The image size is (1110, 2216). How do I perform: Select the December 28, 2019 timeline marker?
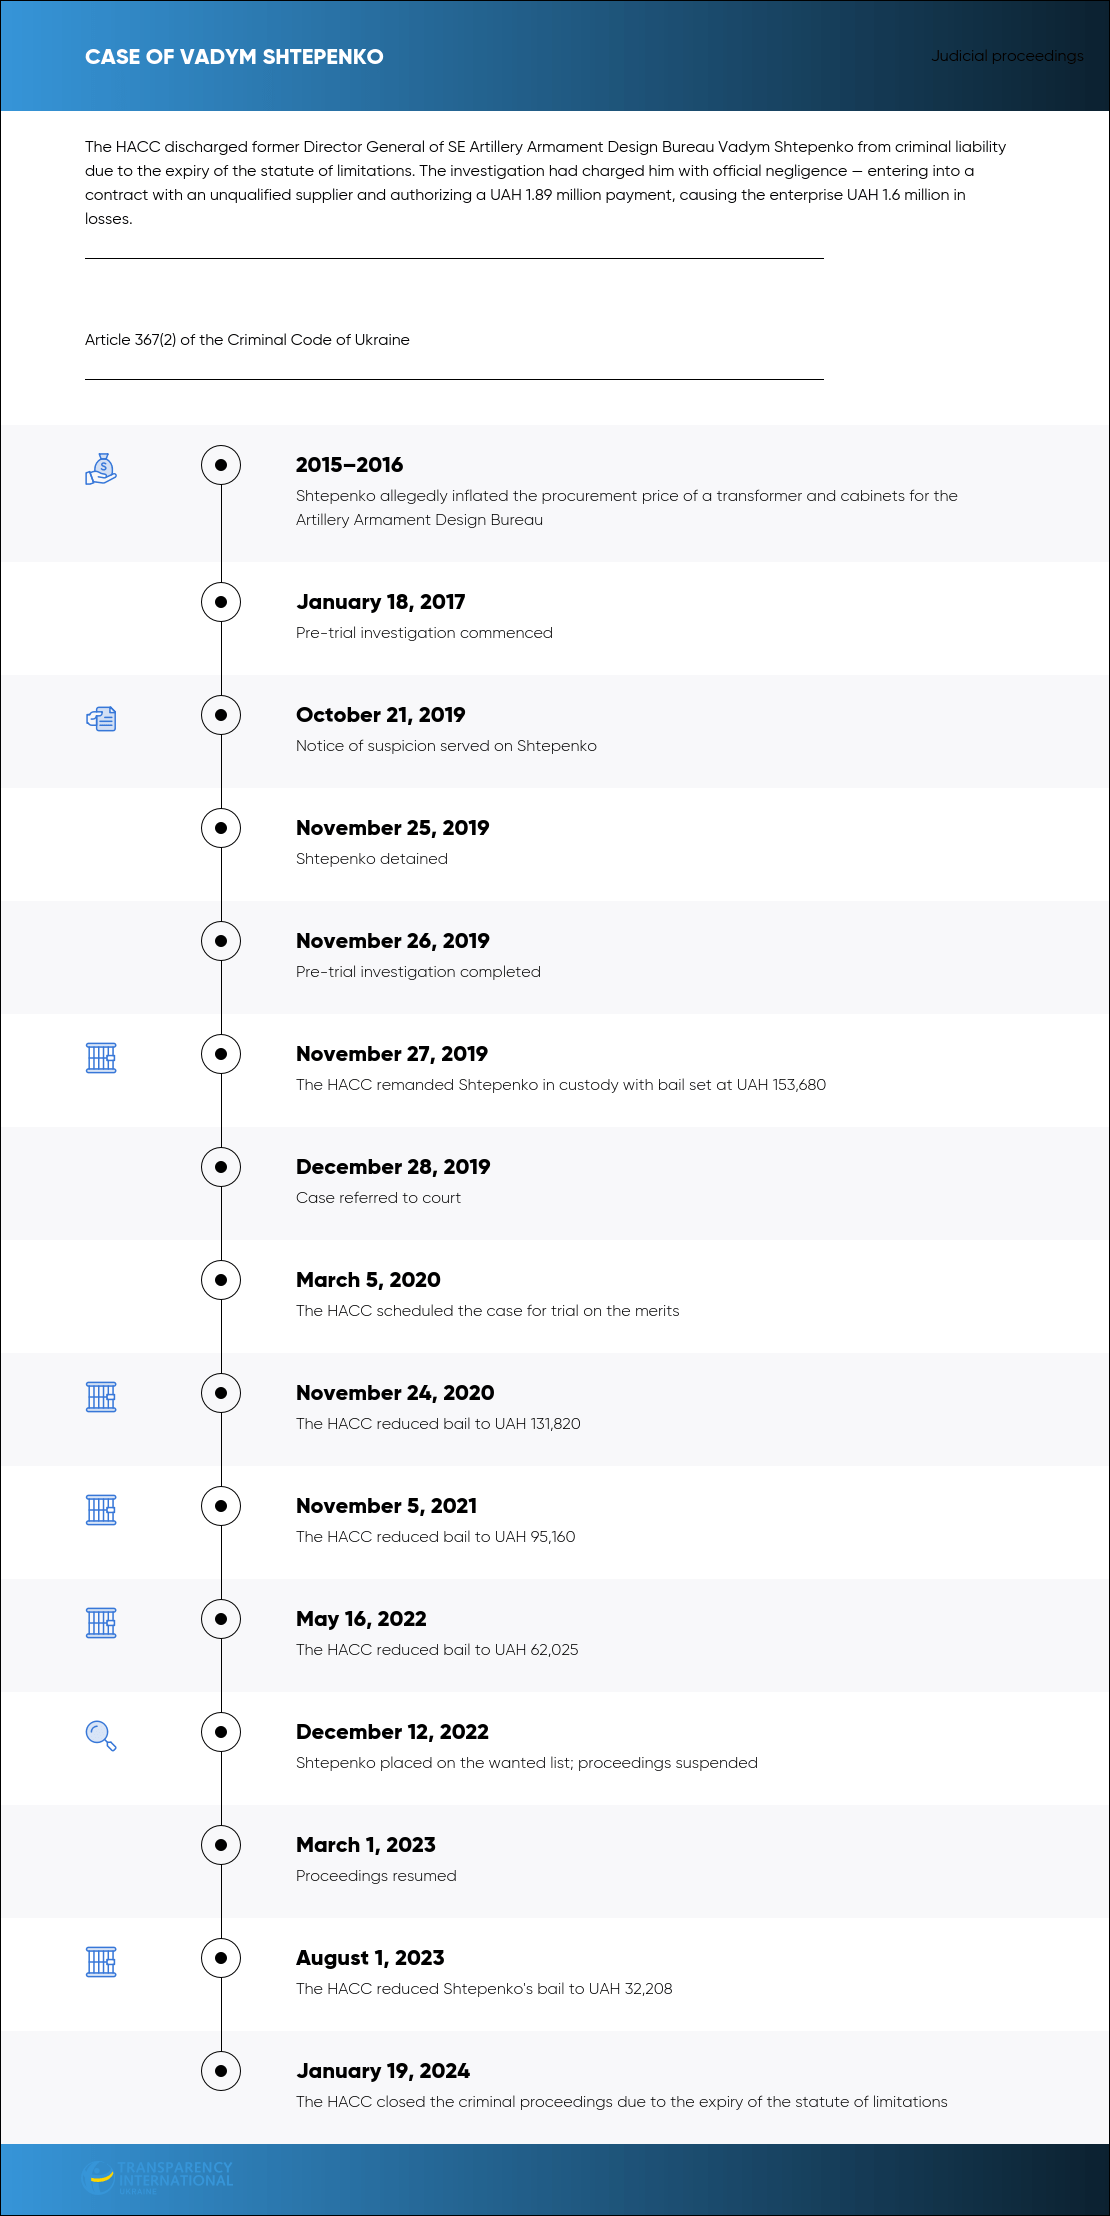click(221, 1167)
